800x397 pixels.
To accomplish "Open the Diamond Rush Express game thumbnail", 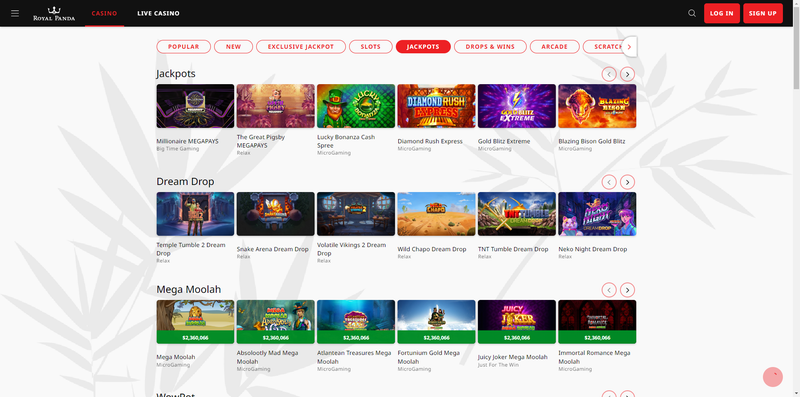I will (436, 106).
